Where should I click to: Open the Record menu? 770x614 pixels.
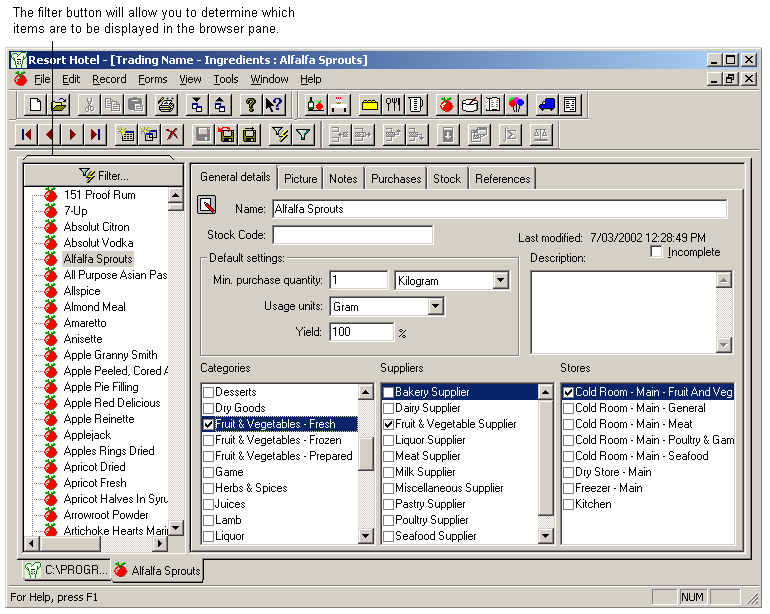pos(109,79)
